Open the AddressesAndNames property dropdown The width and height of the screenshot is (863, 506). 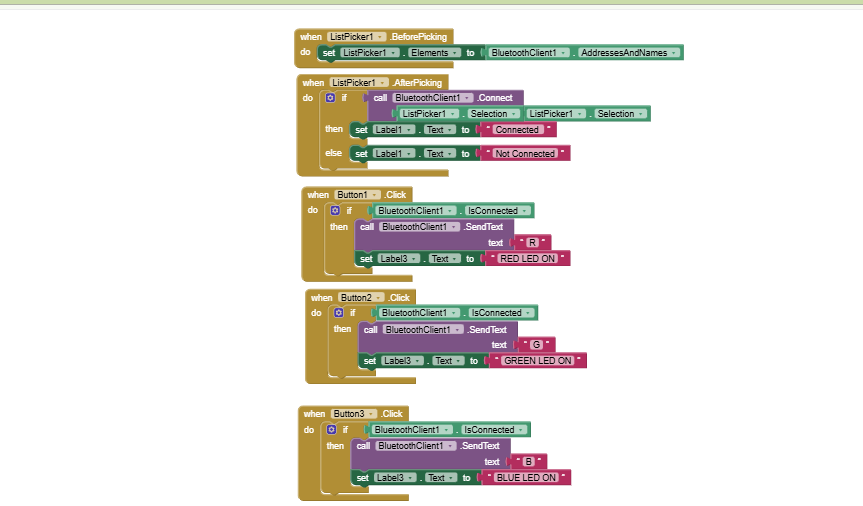629,53
